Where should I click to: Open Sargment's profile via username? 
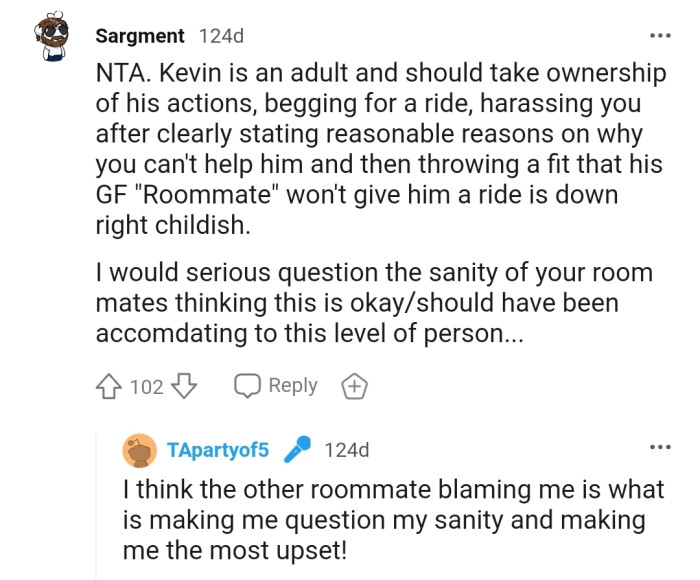click(x=140, y=36)
